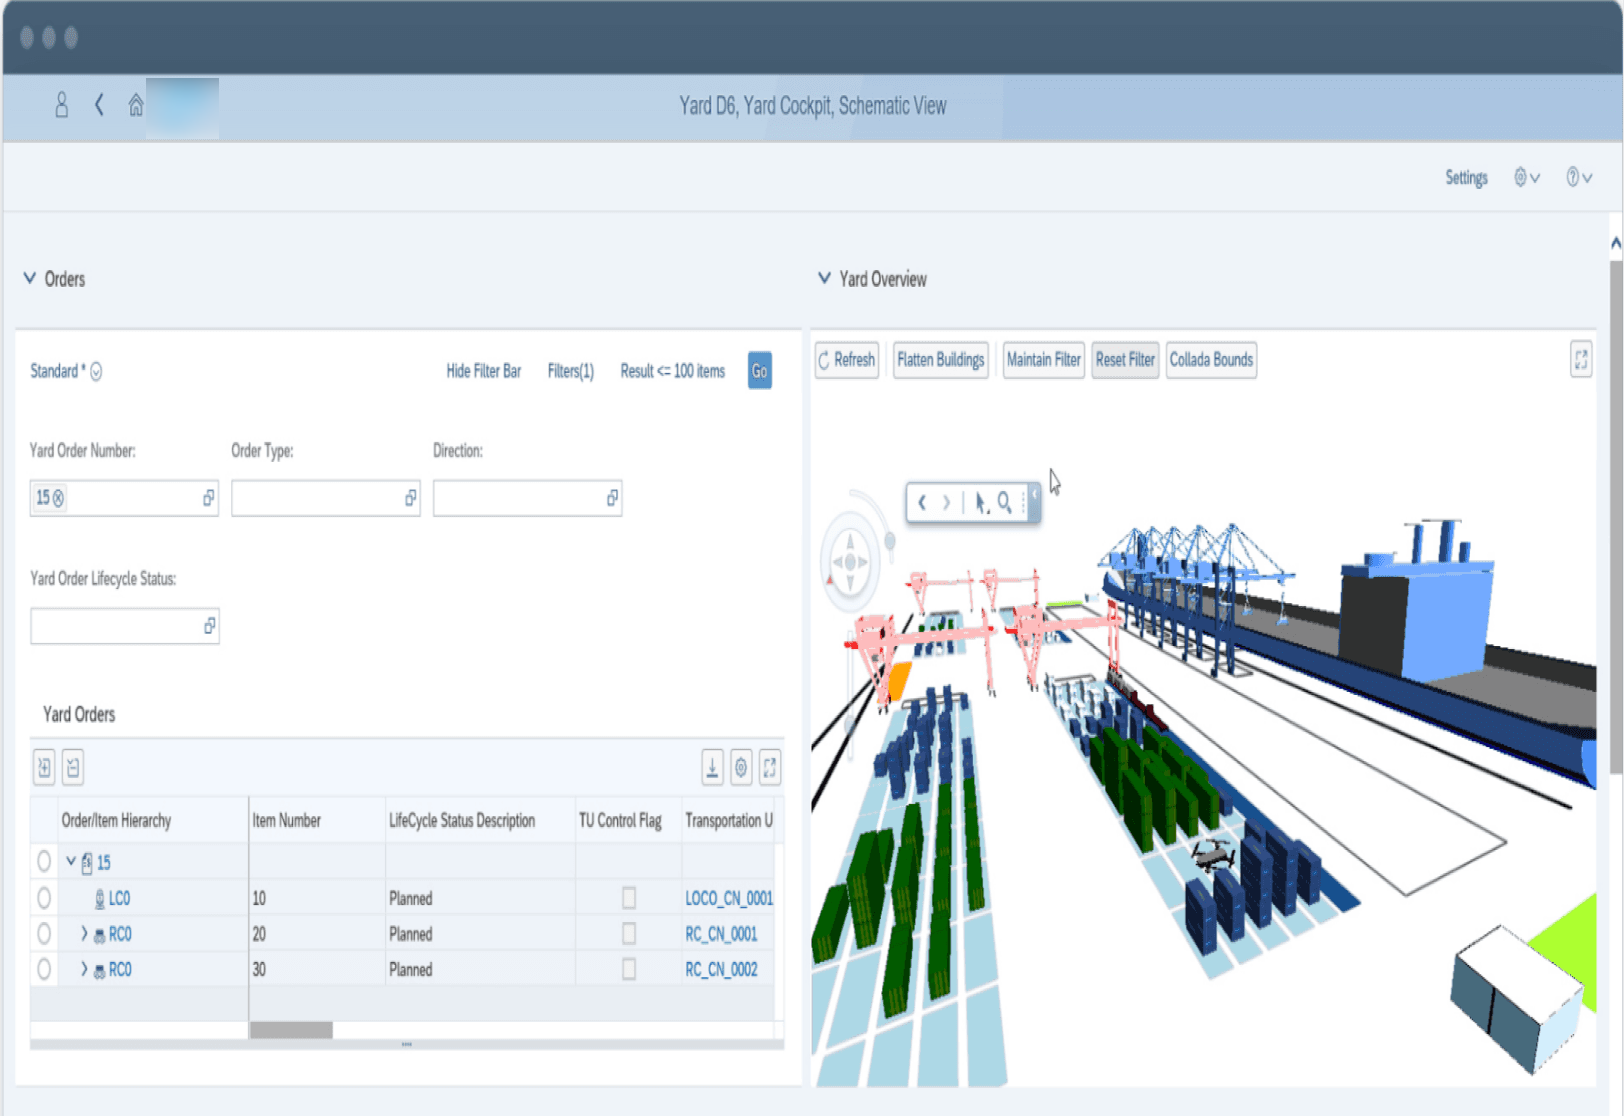Click the table settings gear icon
Image resolution: width=1624 pixels, height=1116 pixels.
click(x=741, y=767)
